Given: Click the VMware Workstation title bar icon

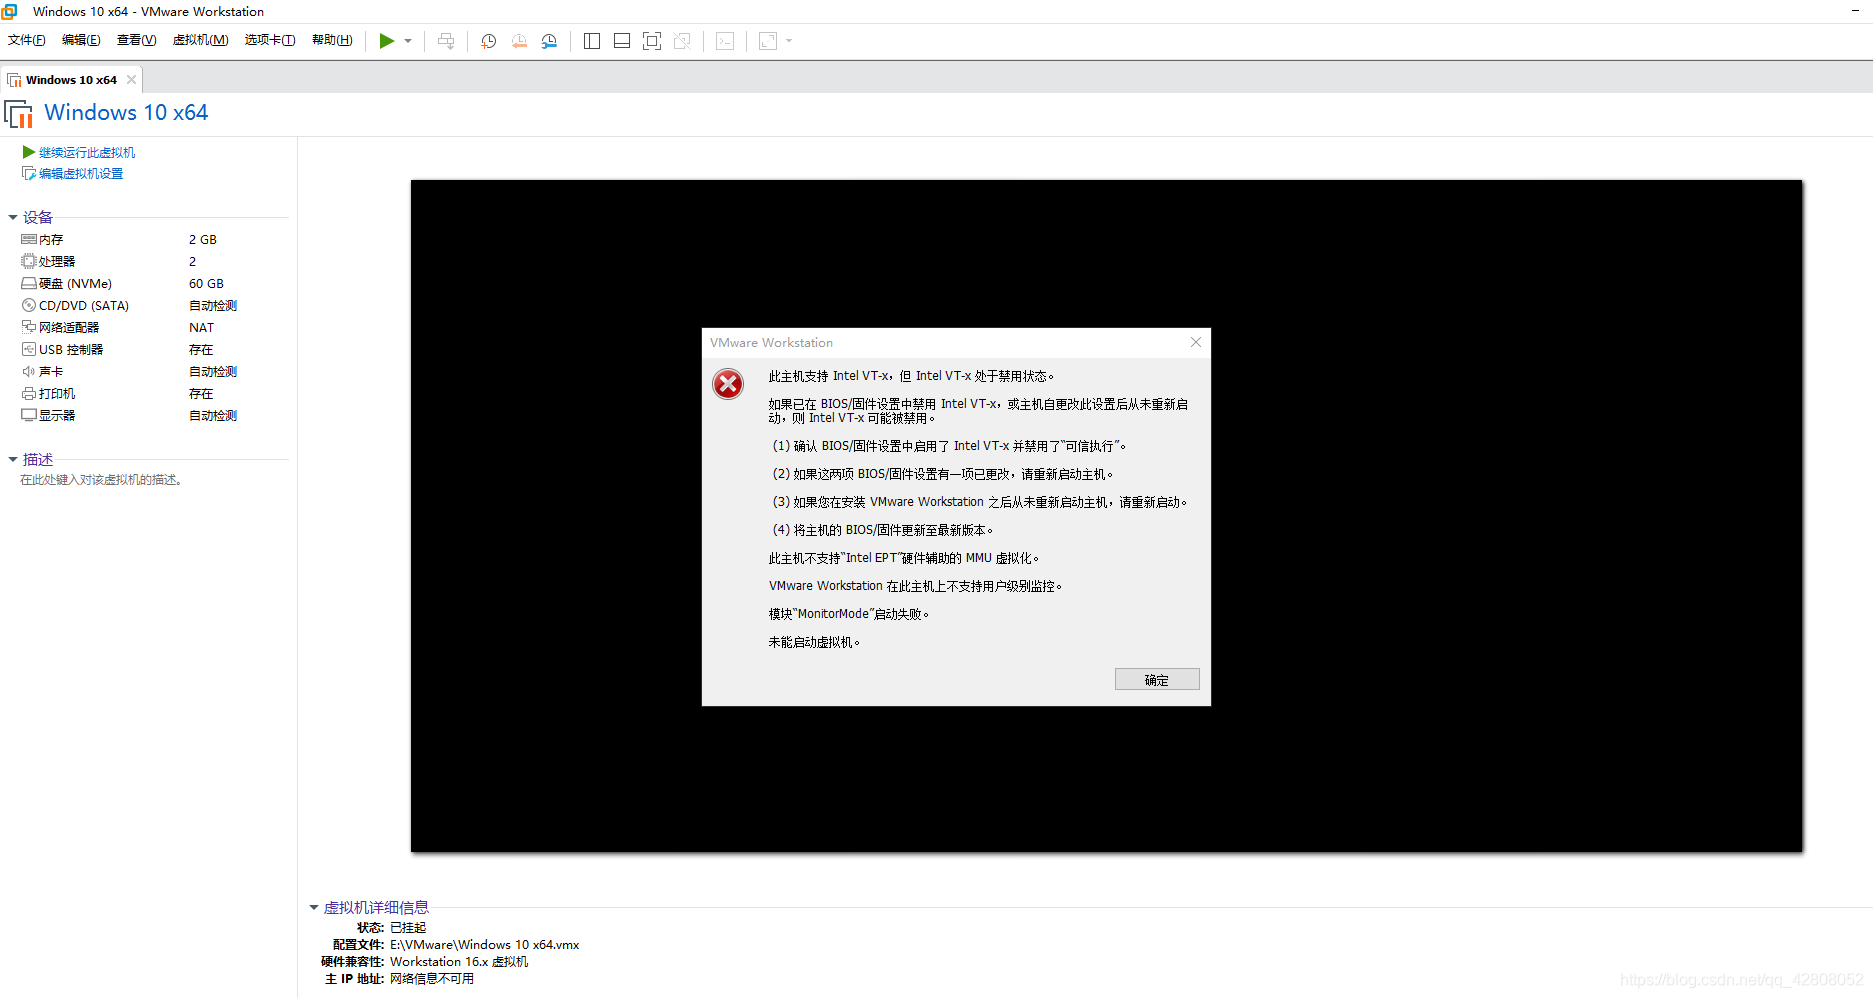Looking at the screenshot, I should (x=10, y=11).
